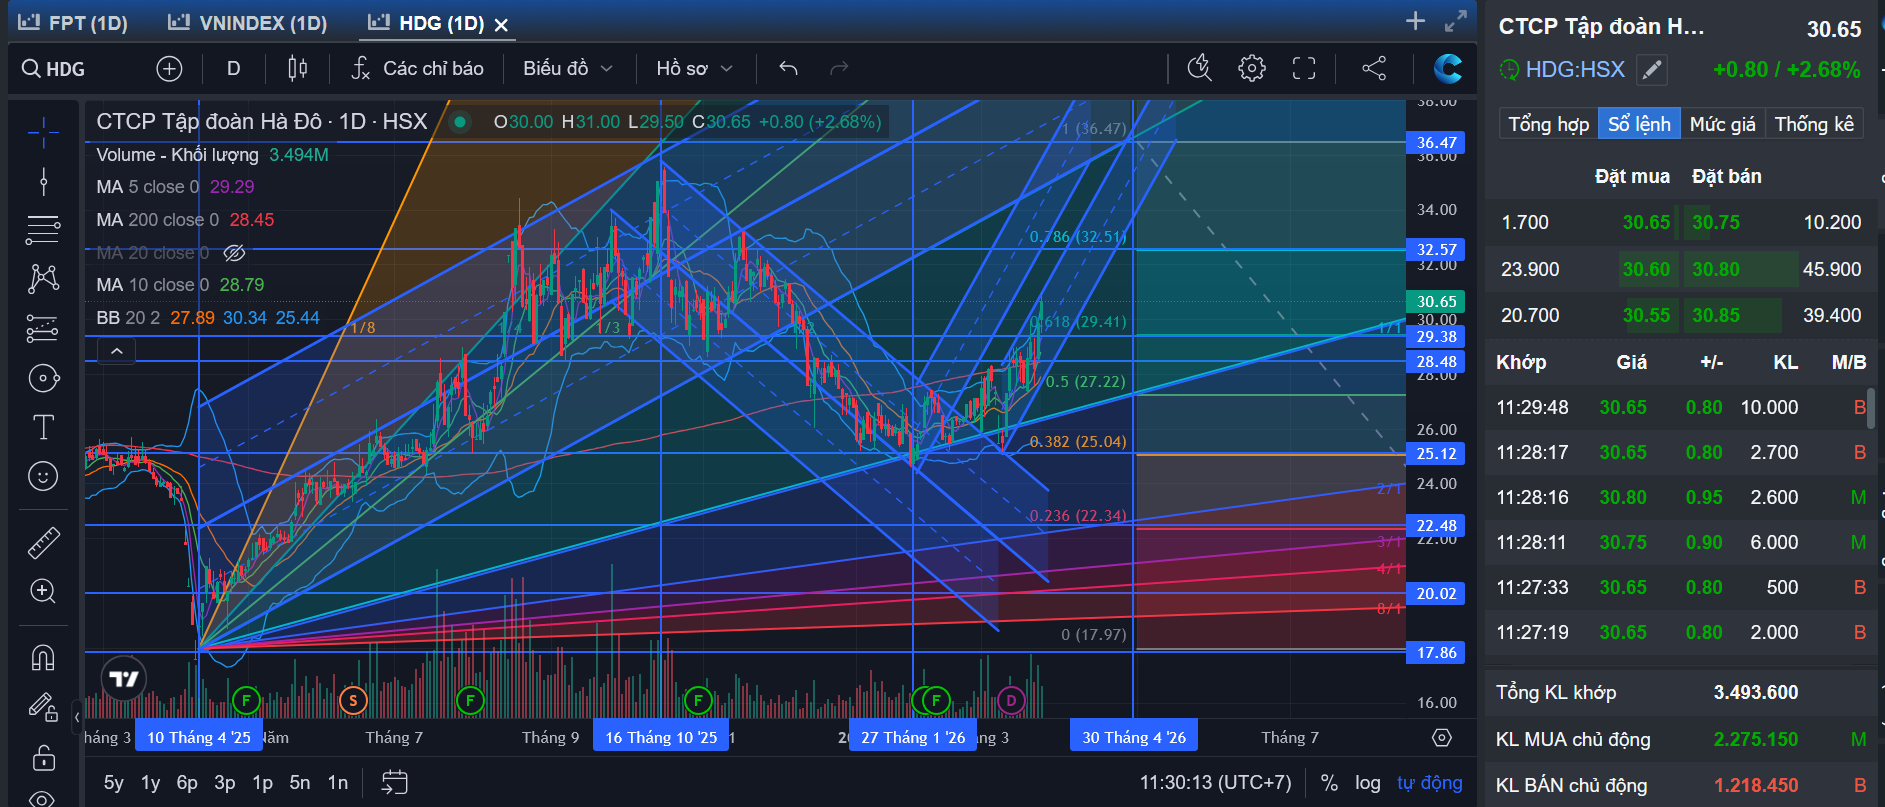Click best bid price 30.65 in Đặt mua

coord(1646,222)
